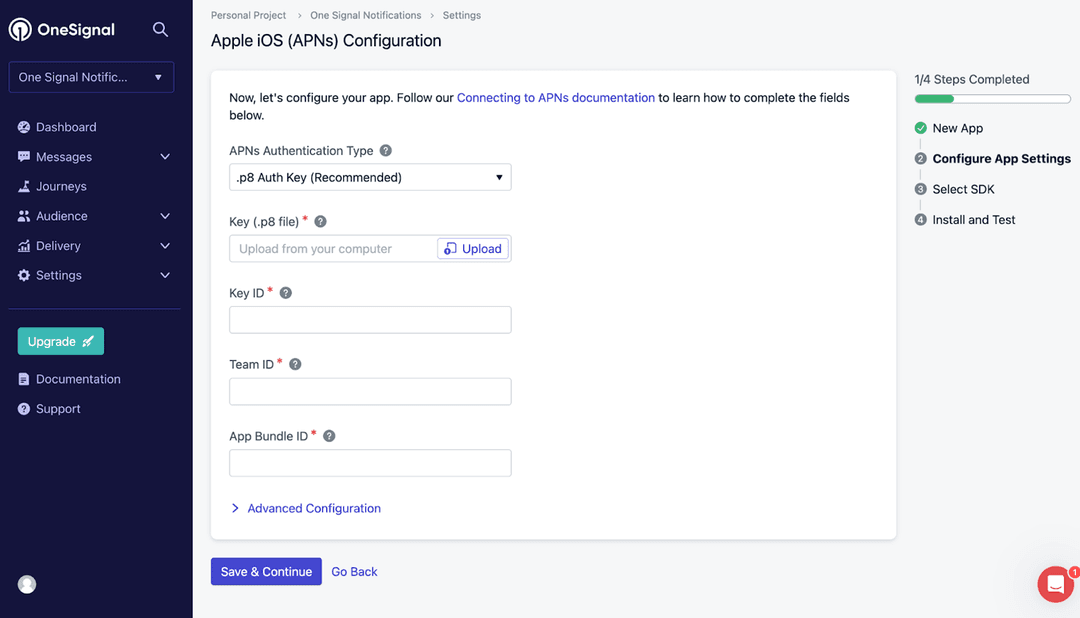Click inside the Team ID input field
The image size is (1080, 618).
370,391
